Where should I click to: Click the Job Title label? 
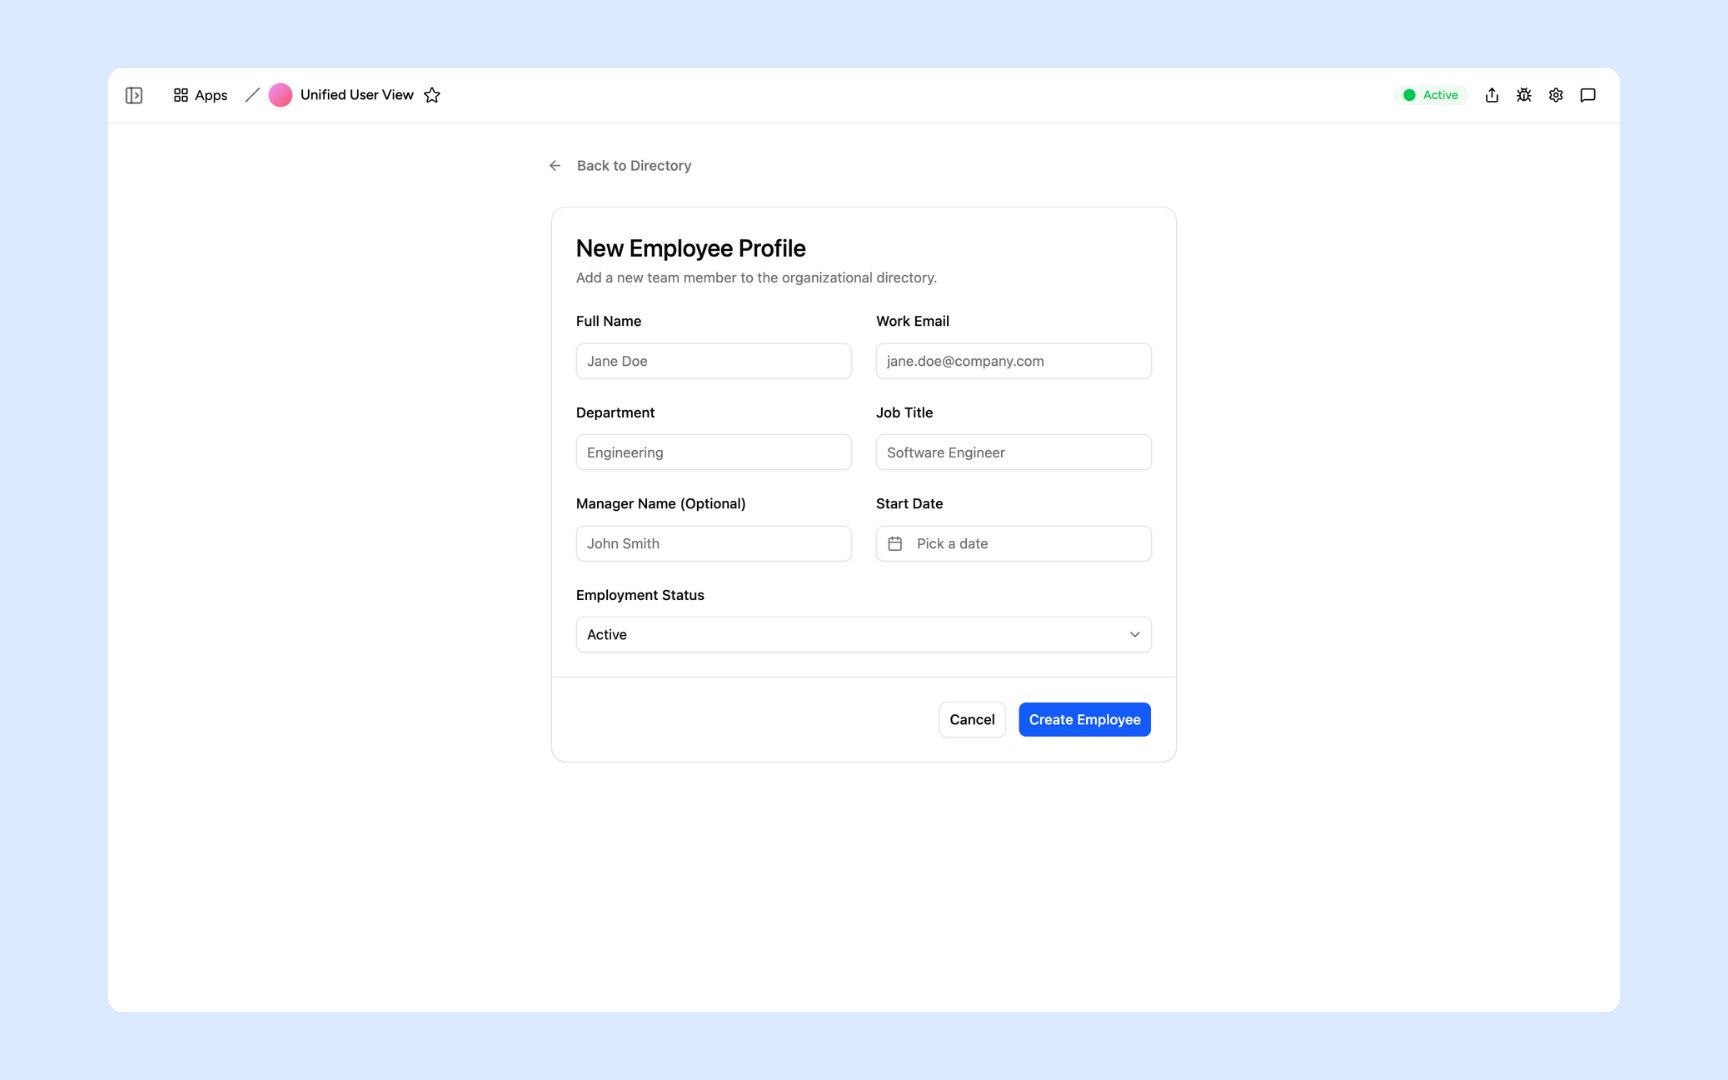click(x=905, y=413)
